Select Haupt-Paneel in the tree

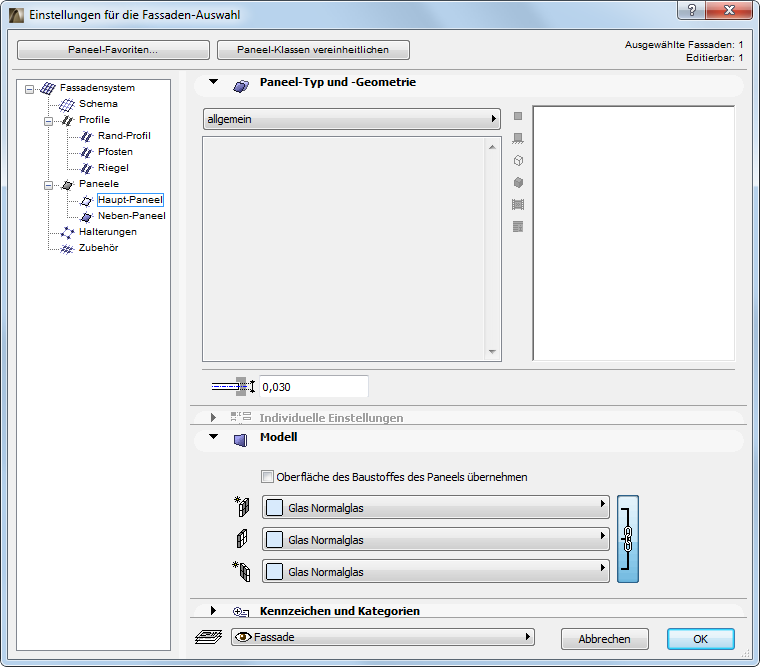130,200
